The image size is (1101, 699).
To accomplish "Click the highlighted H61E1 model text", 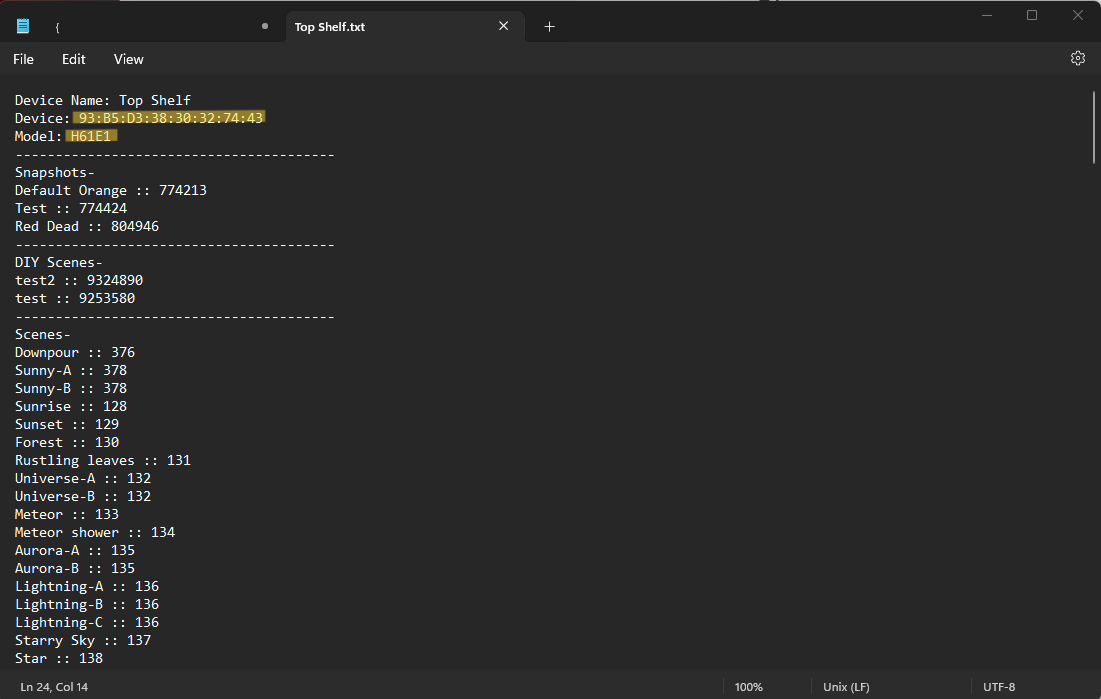I will pyautogui.click(x=91, y=135).
